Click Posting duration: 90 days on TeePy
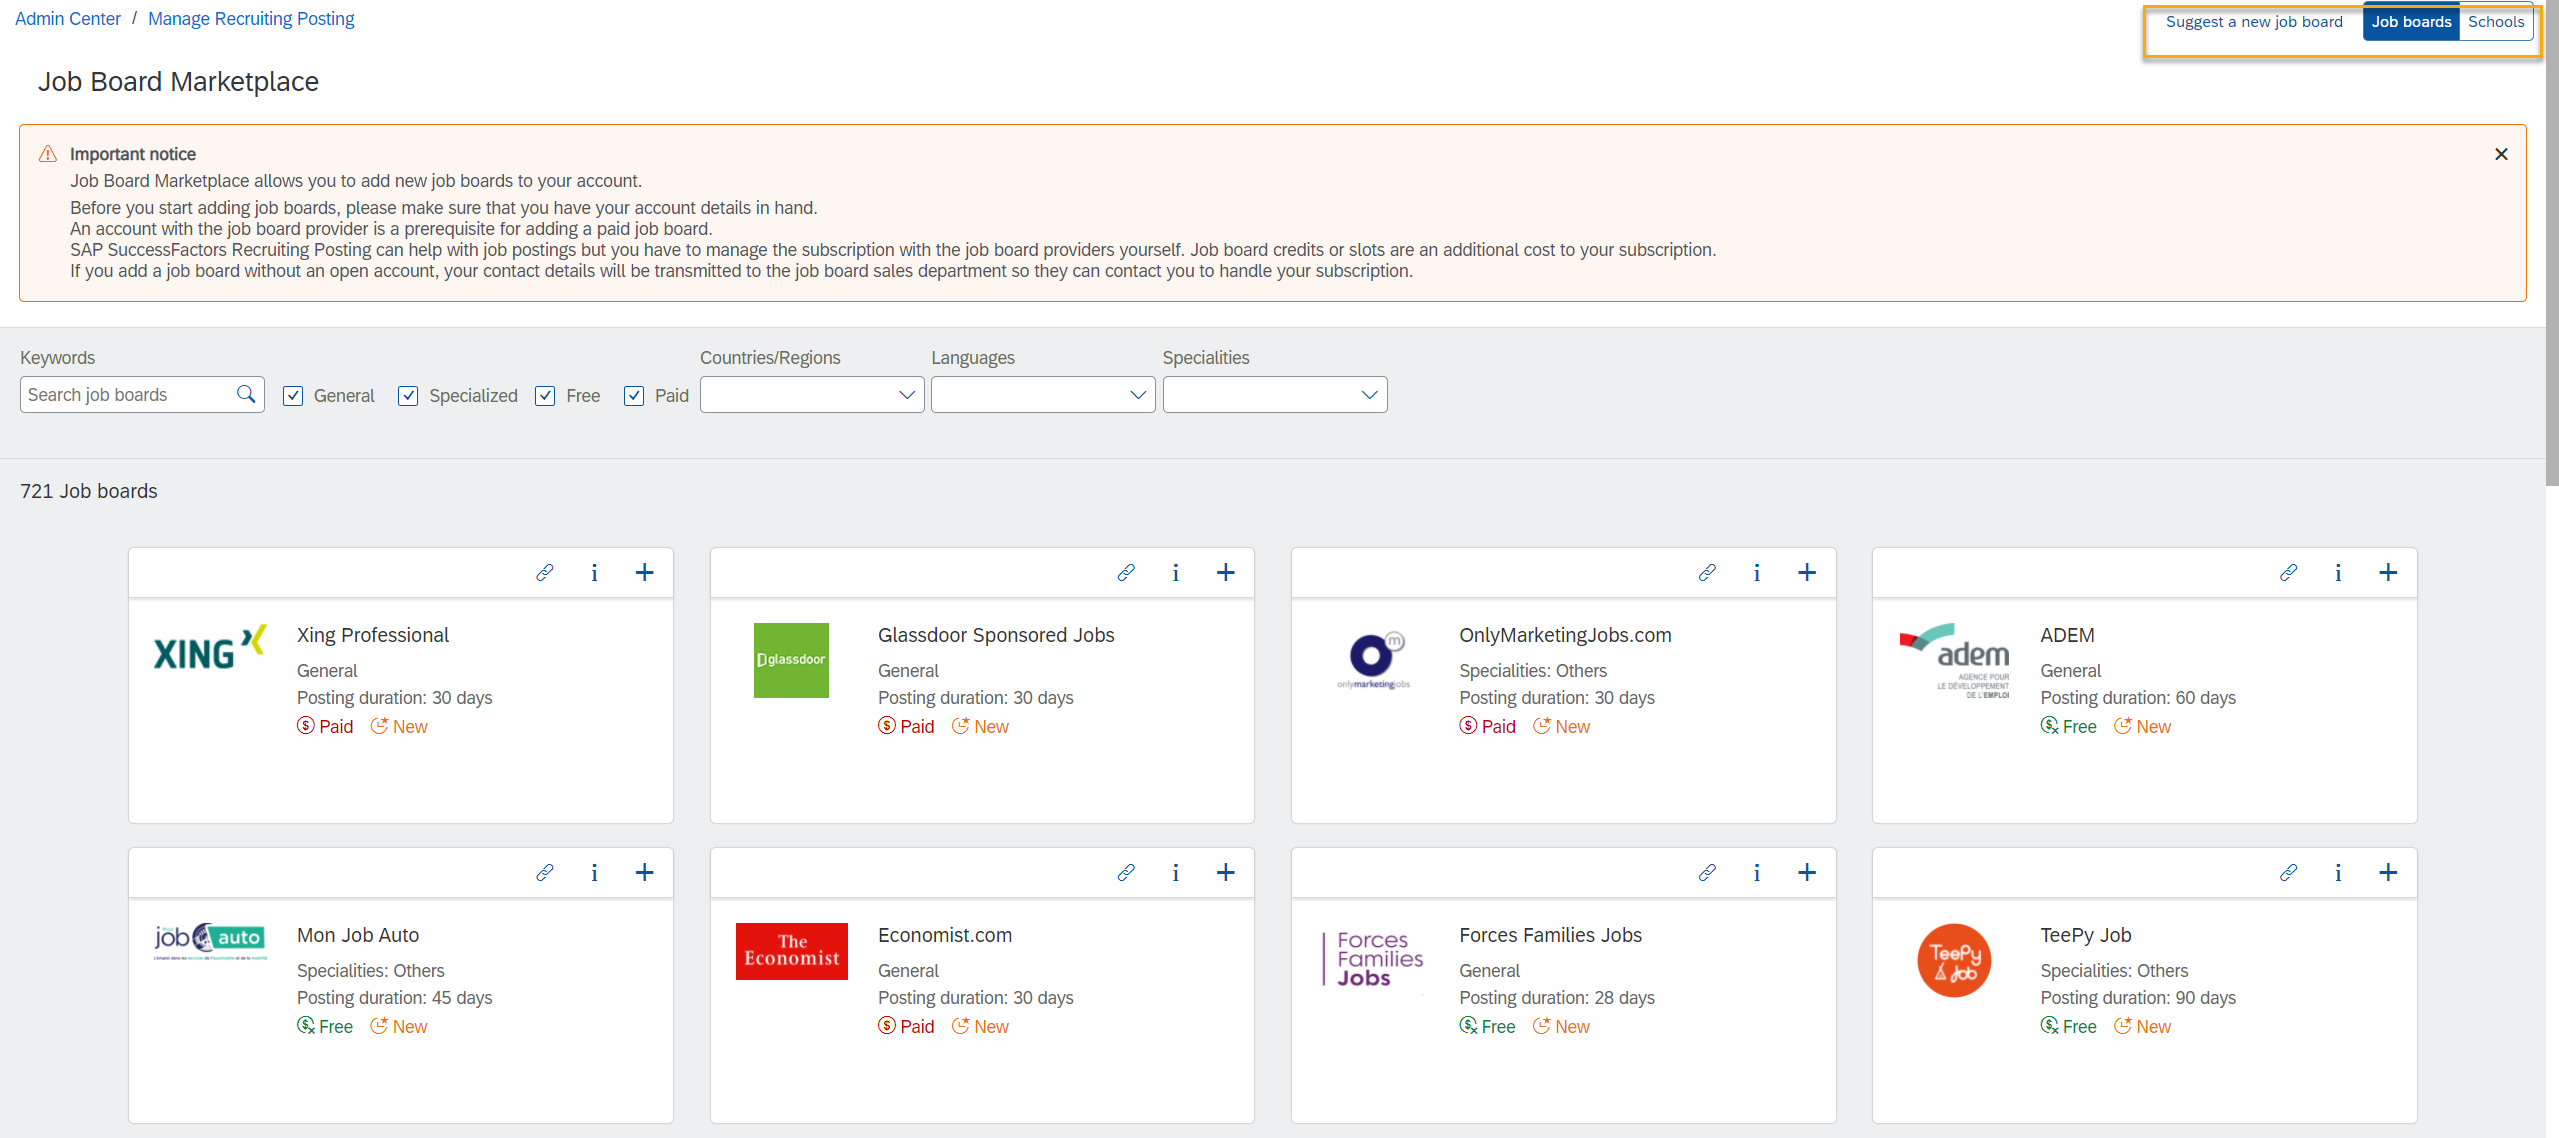Viewport: 2559px width, 1138px height. pyautogui.click(x=2138, y=998)
